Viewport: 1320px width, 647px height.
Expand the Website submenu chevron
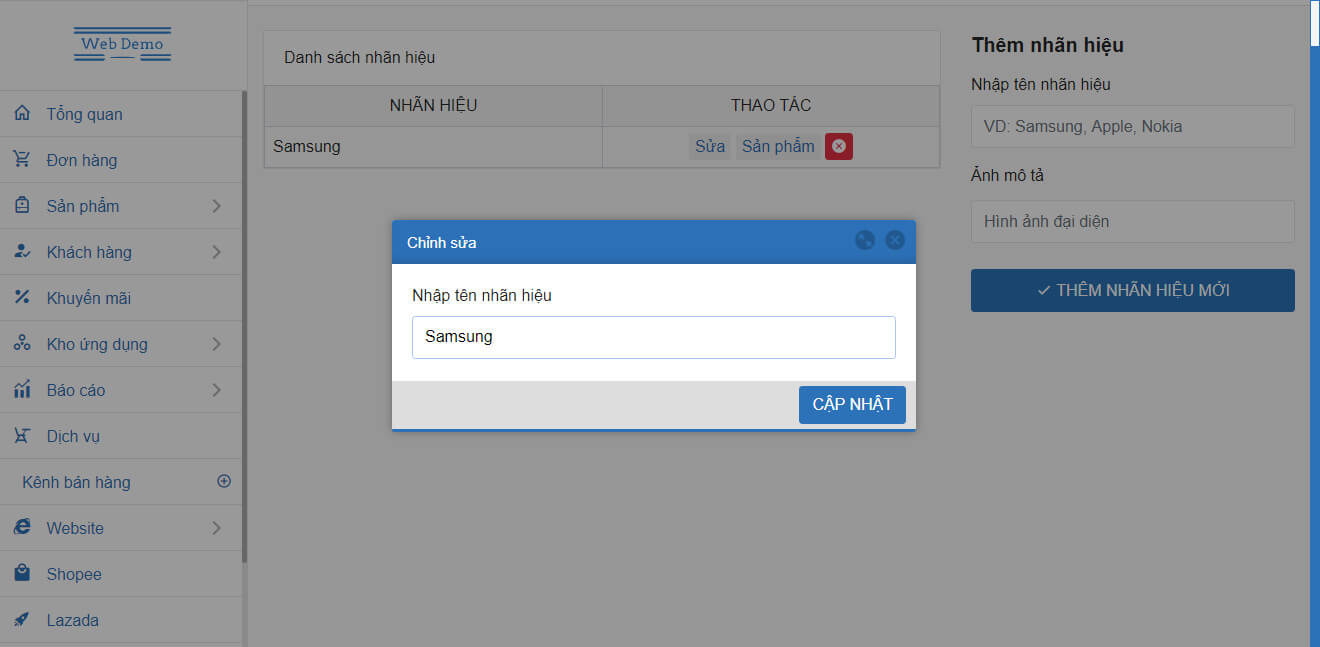point(217,528)
